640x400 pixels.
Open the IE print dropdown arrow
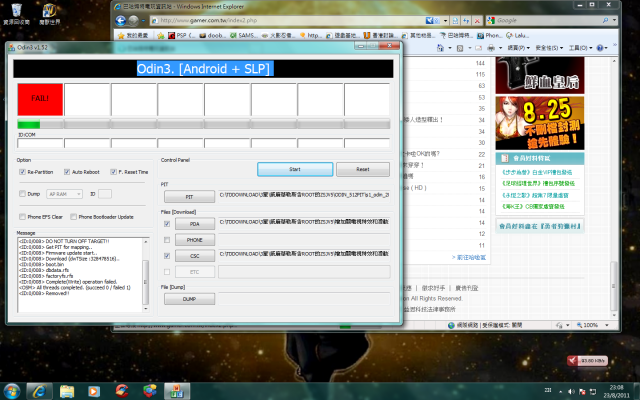[500, 48]
